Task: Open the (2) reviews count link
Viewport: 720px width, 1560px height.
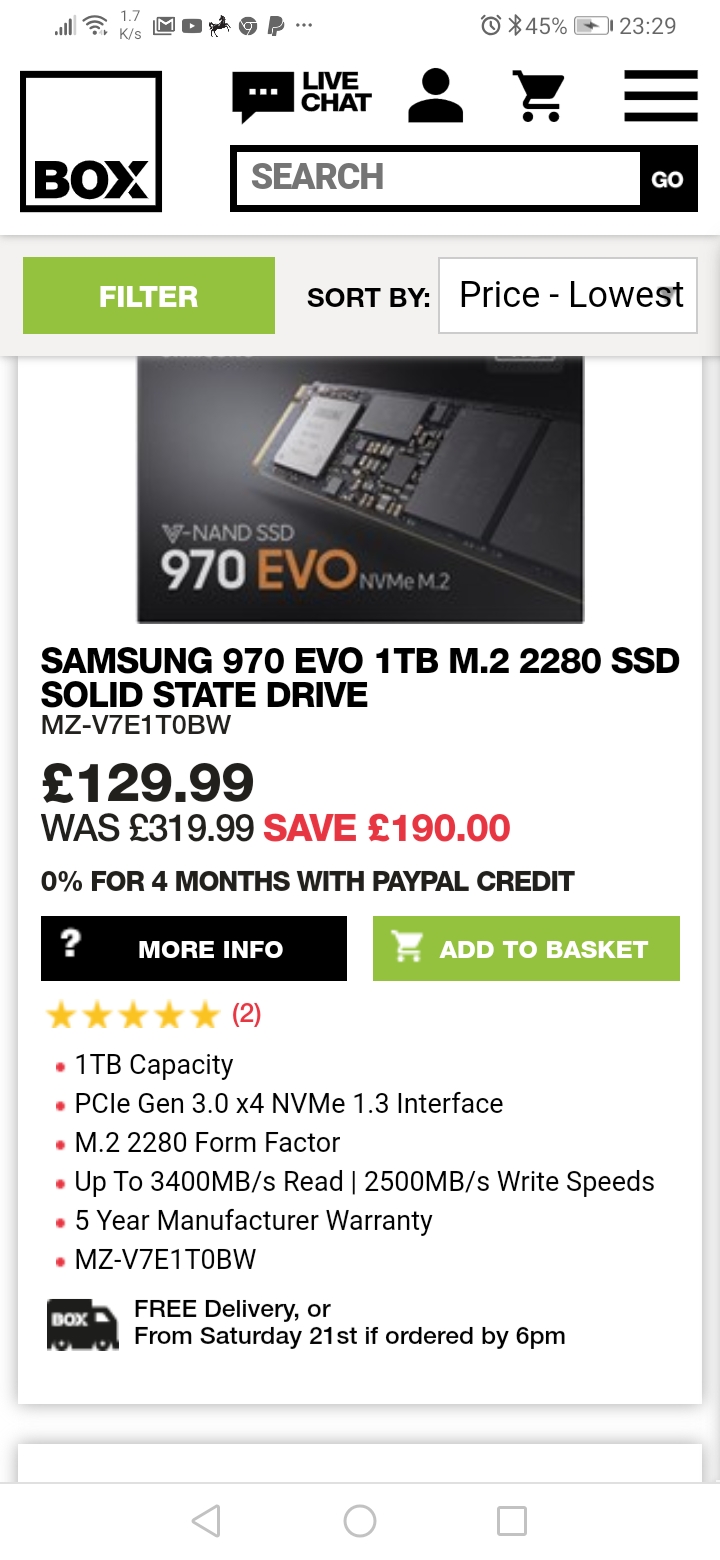Action: click(247, 1015)
